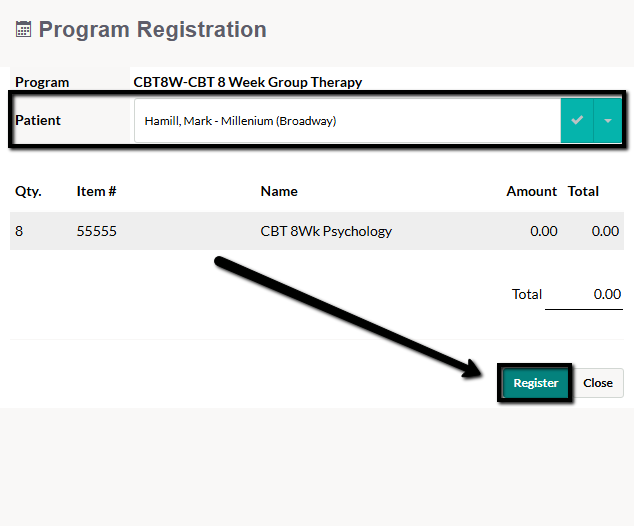Select the CBT 8Wk Psychology row
This screenshot has height=526, width=634.
(x=317, y=231)
